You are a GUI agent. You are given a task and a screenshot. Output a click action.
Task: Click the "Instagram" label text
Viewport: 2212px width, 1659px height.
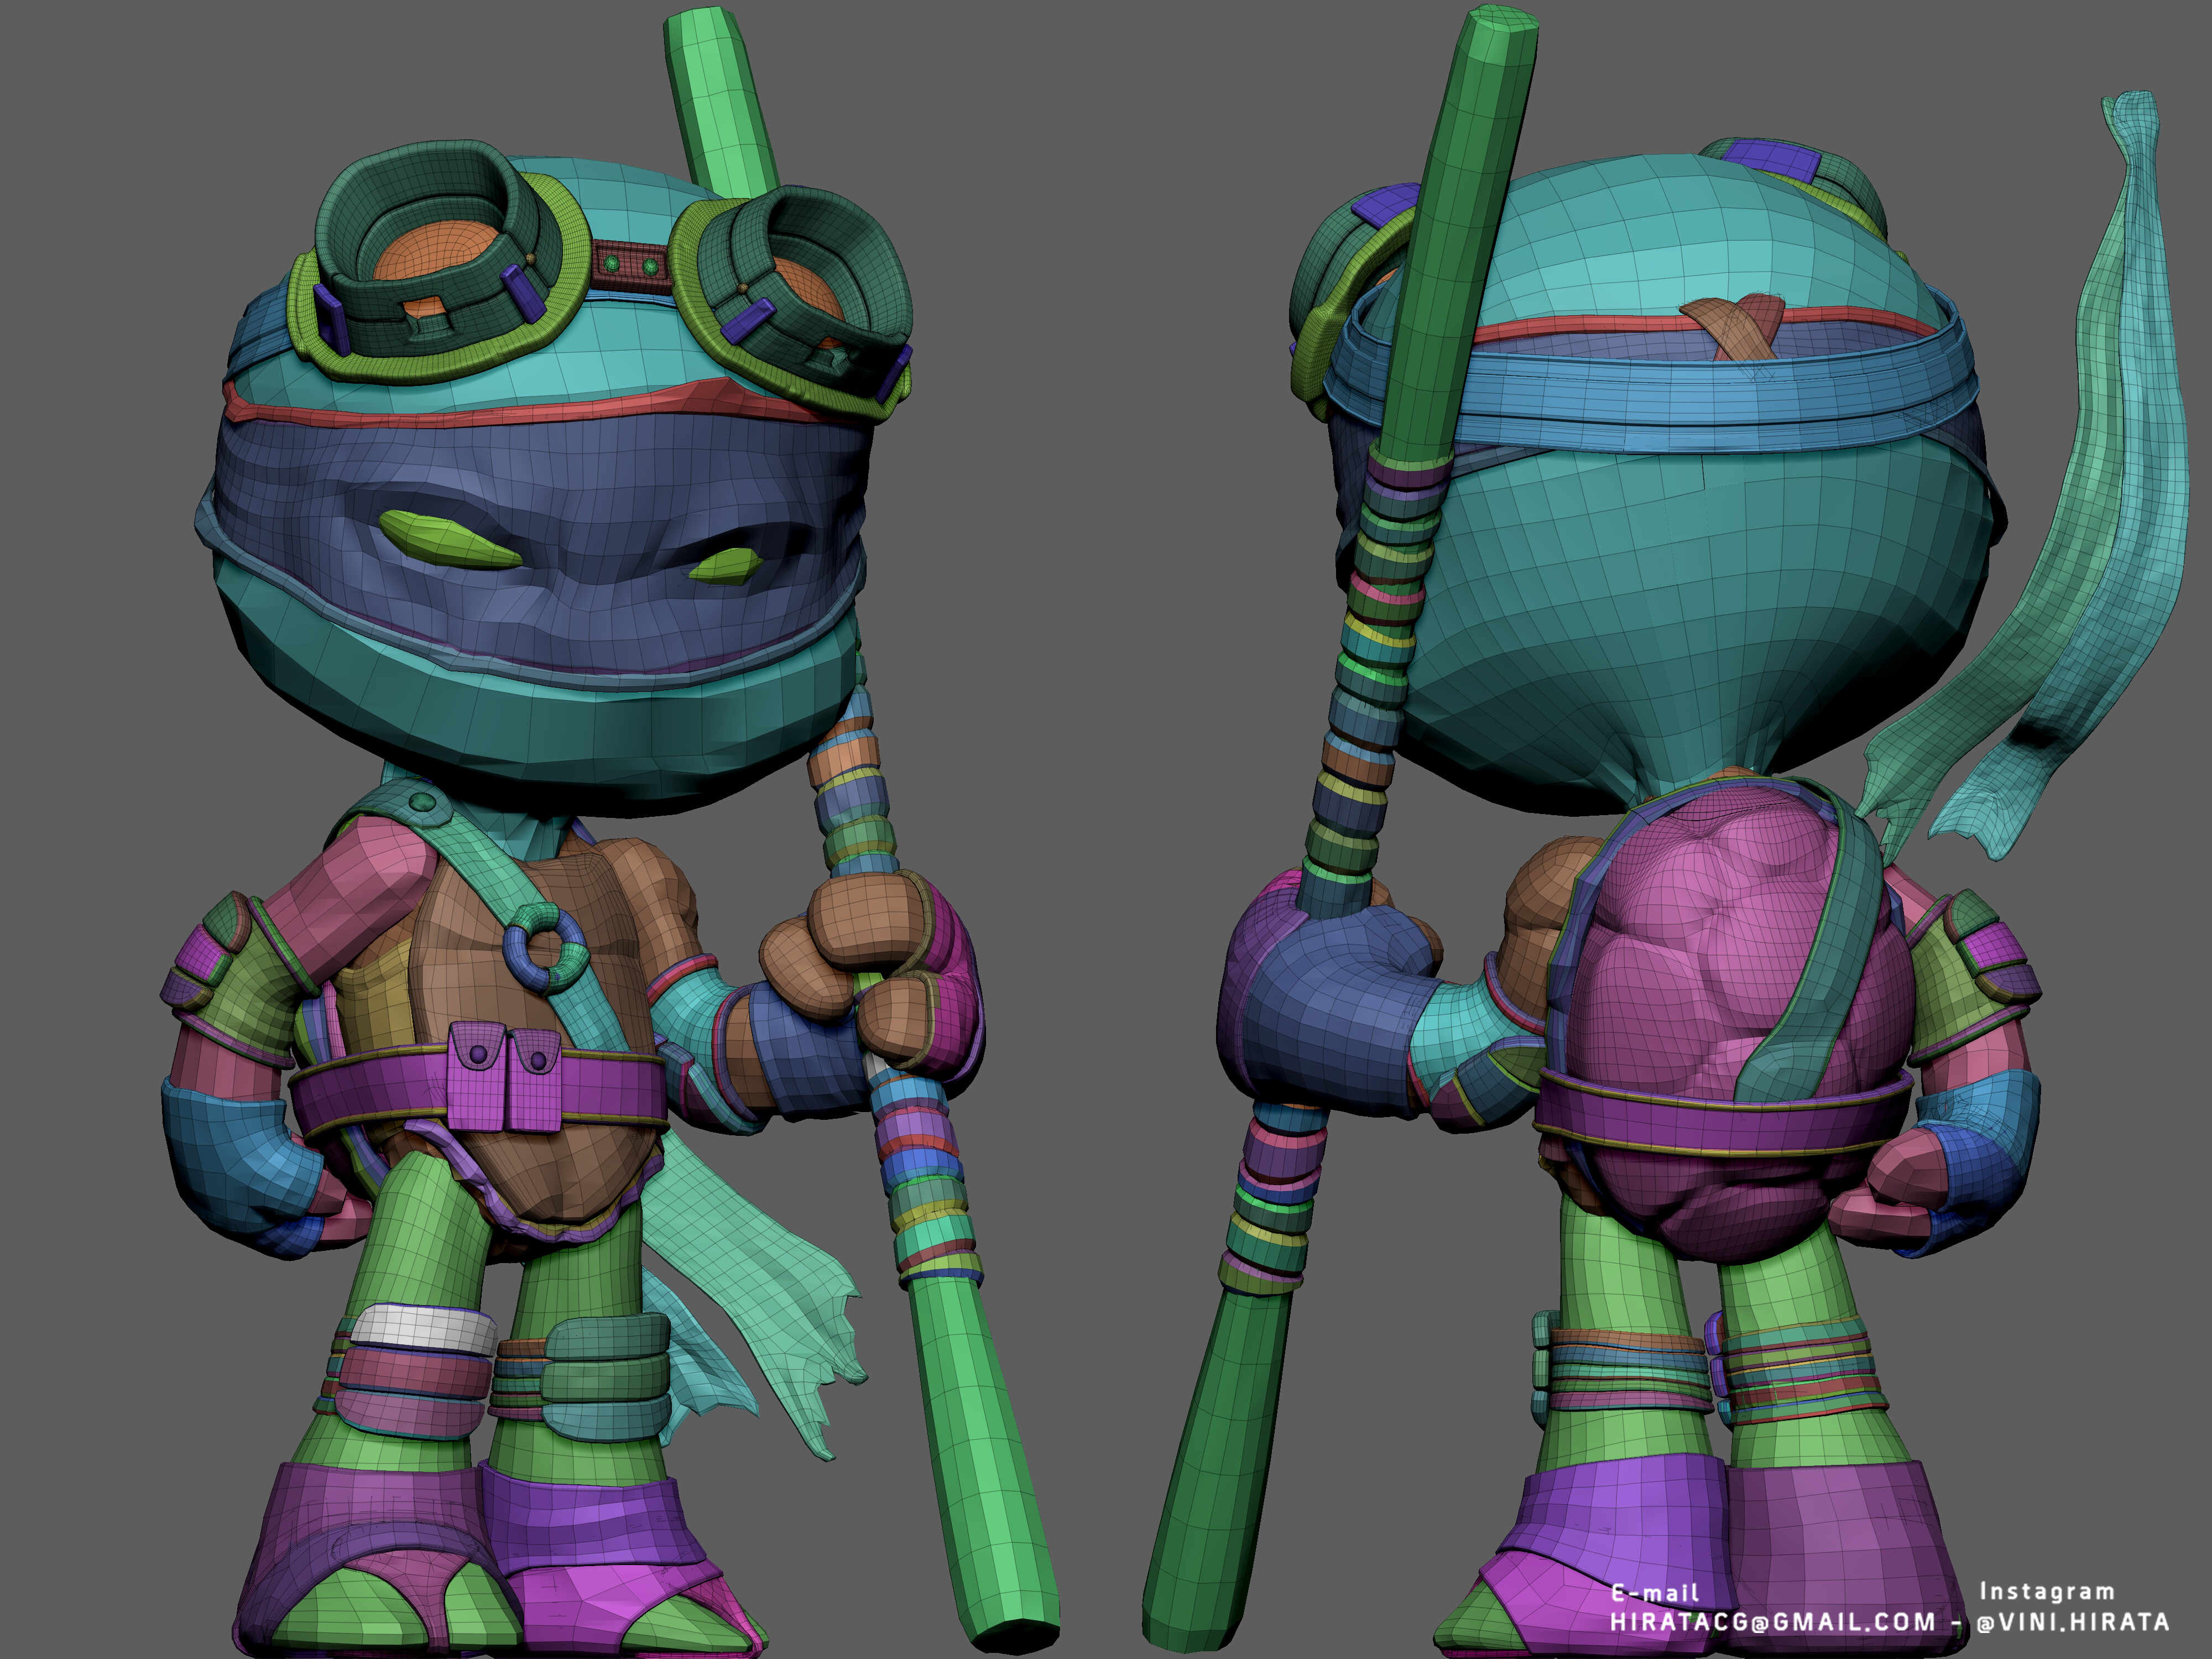point(2047,1591)
